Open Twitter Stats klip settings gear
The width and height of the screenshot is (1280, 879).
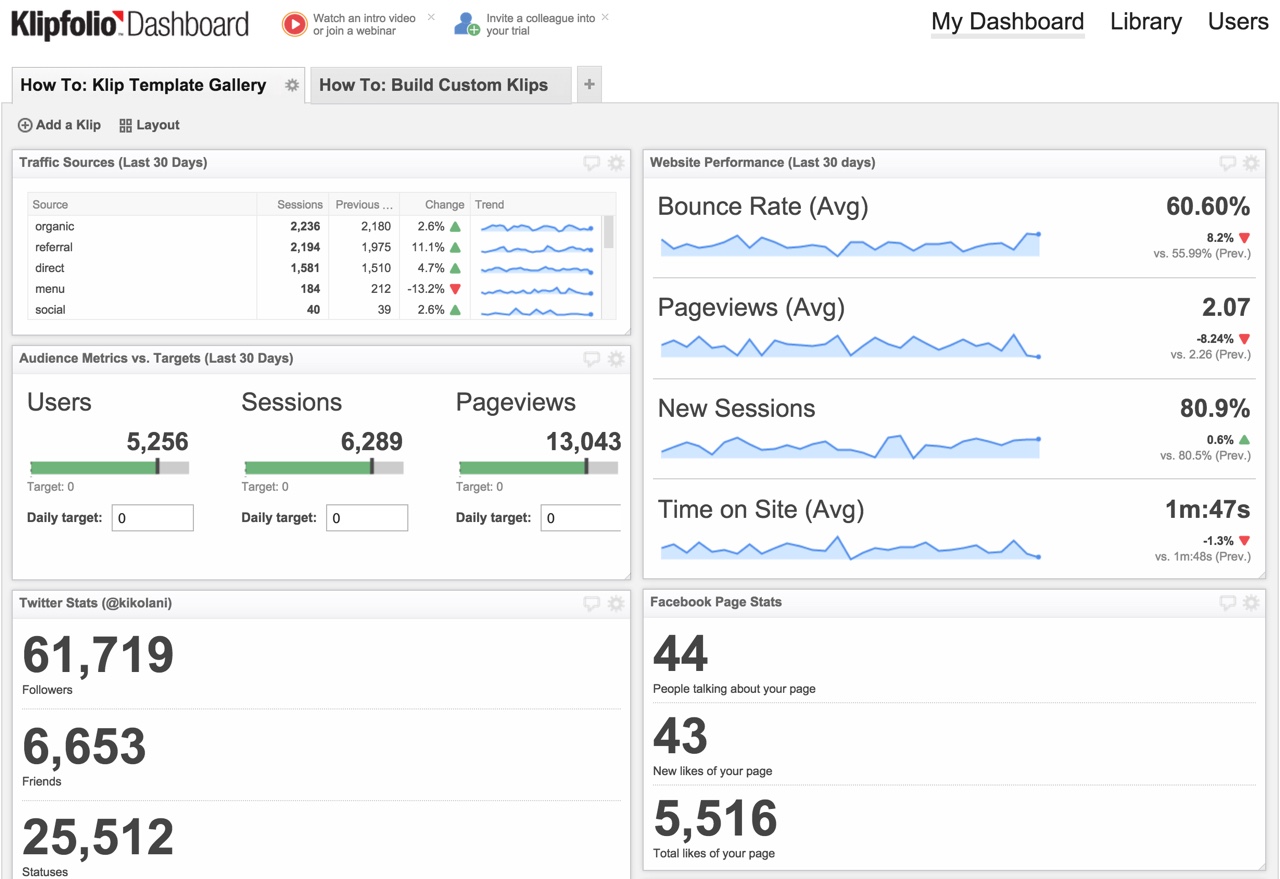click(616, 603)
